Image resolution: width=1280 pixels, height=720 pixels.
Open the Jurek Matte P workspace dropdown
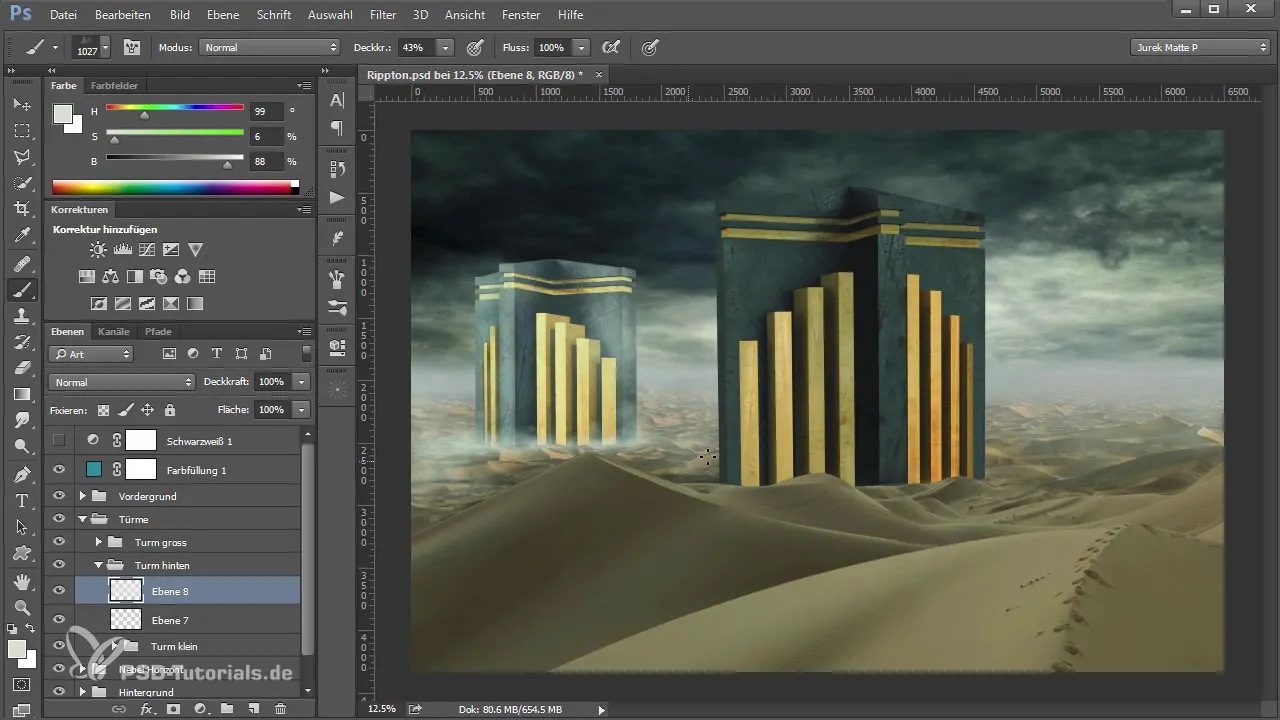(x=1200, y=47)
